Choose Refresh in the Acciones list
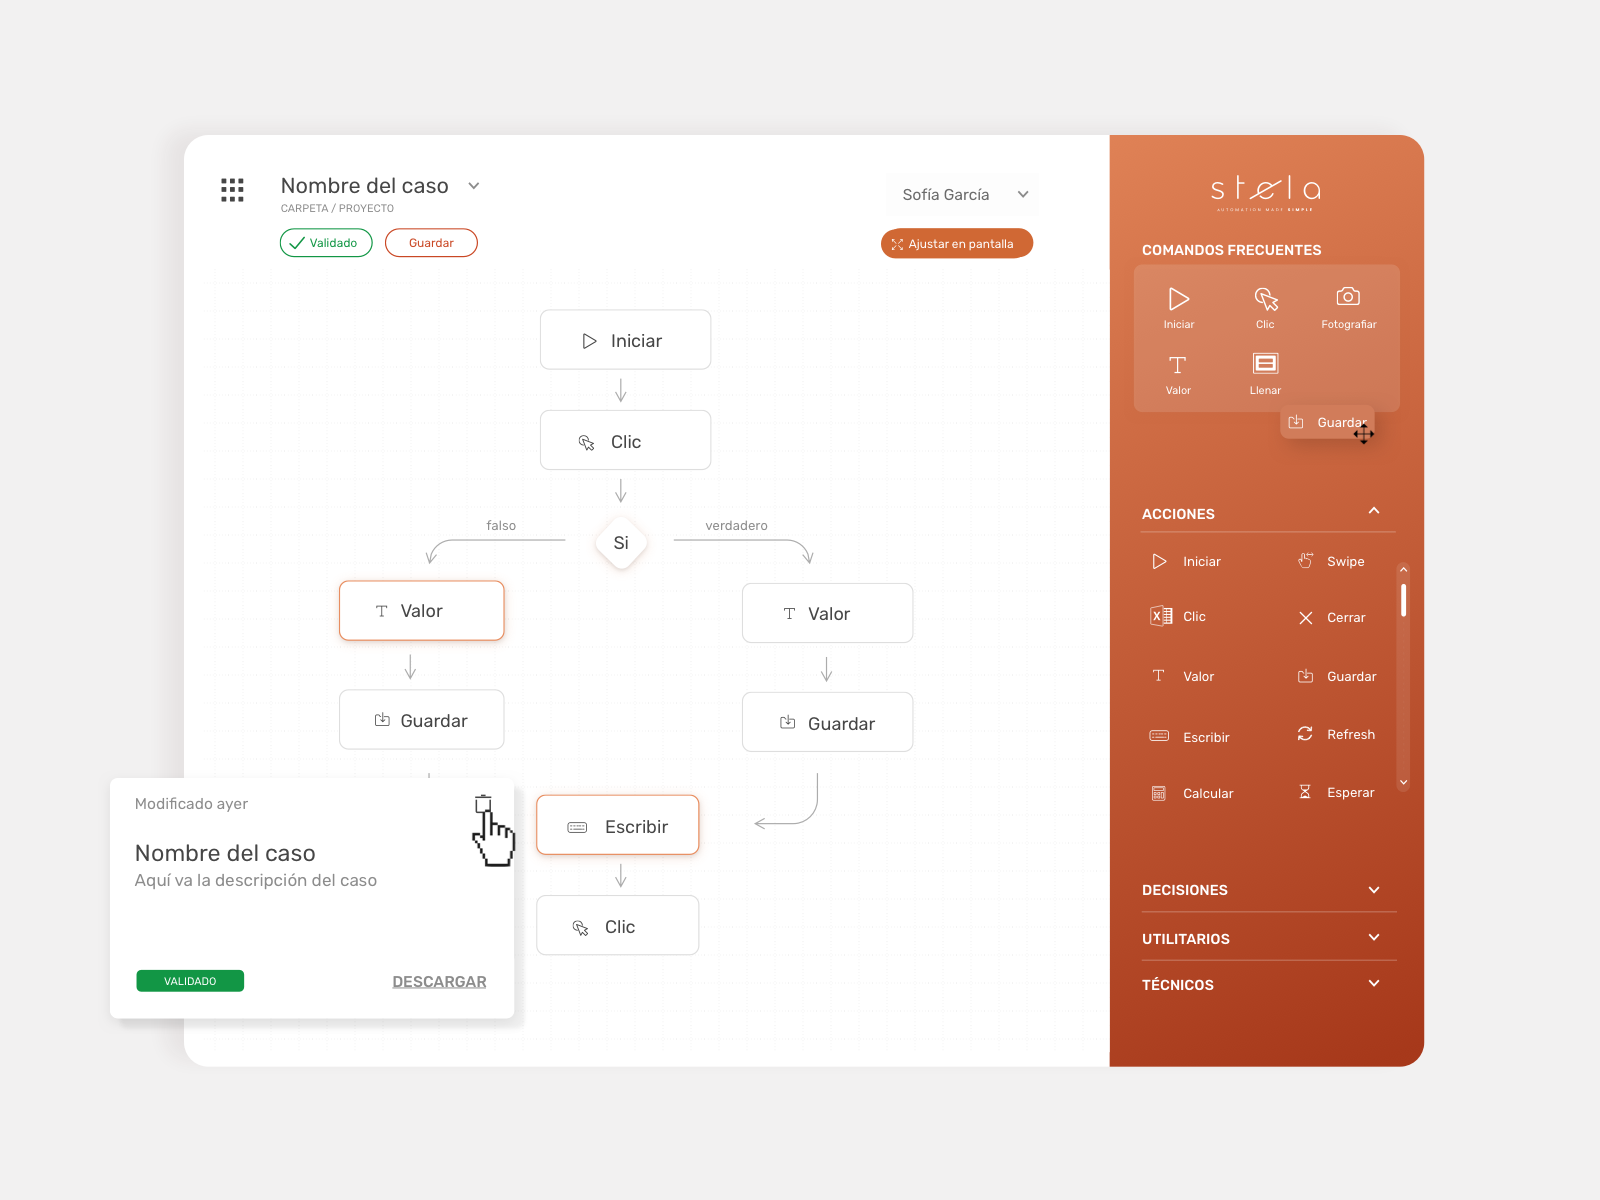Viewport: 1600px width, 1200px height. click(1336, 735)
